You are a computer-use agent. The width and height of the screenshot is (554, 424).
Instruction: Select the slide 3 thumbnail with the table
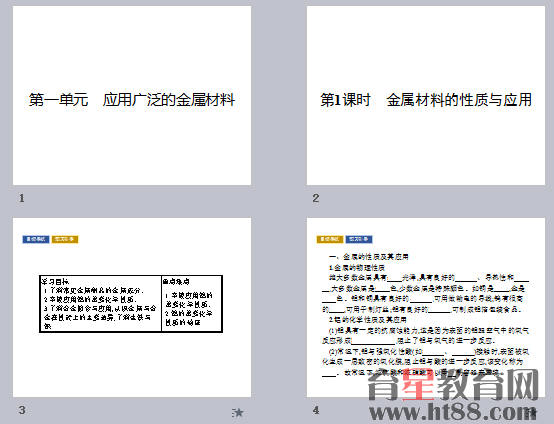point(132,307)
